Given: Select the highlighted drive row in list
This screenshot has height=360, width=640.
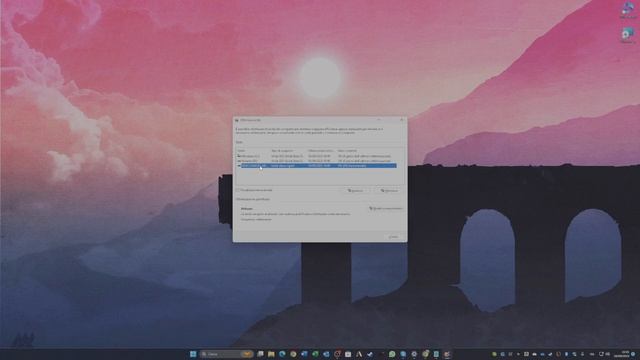Looking at the screenshot, I should pyautogui.click(x=317, y=166).
